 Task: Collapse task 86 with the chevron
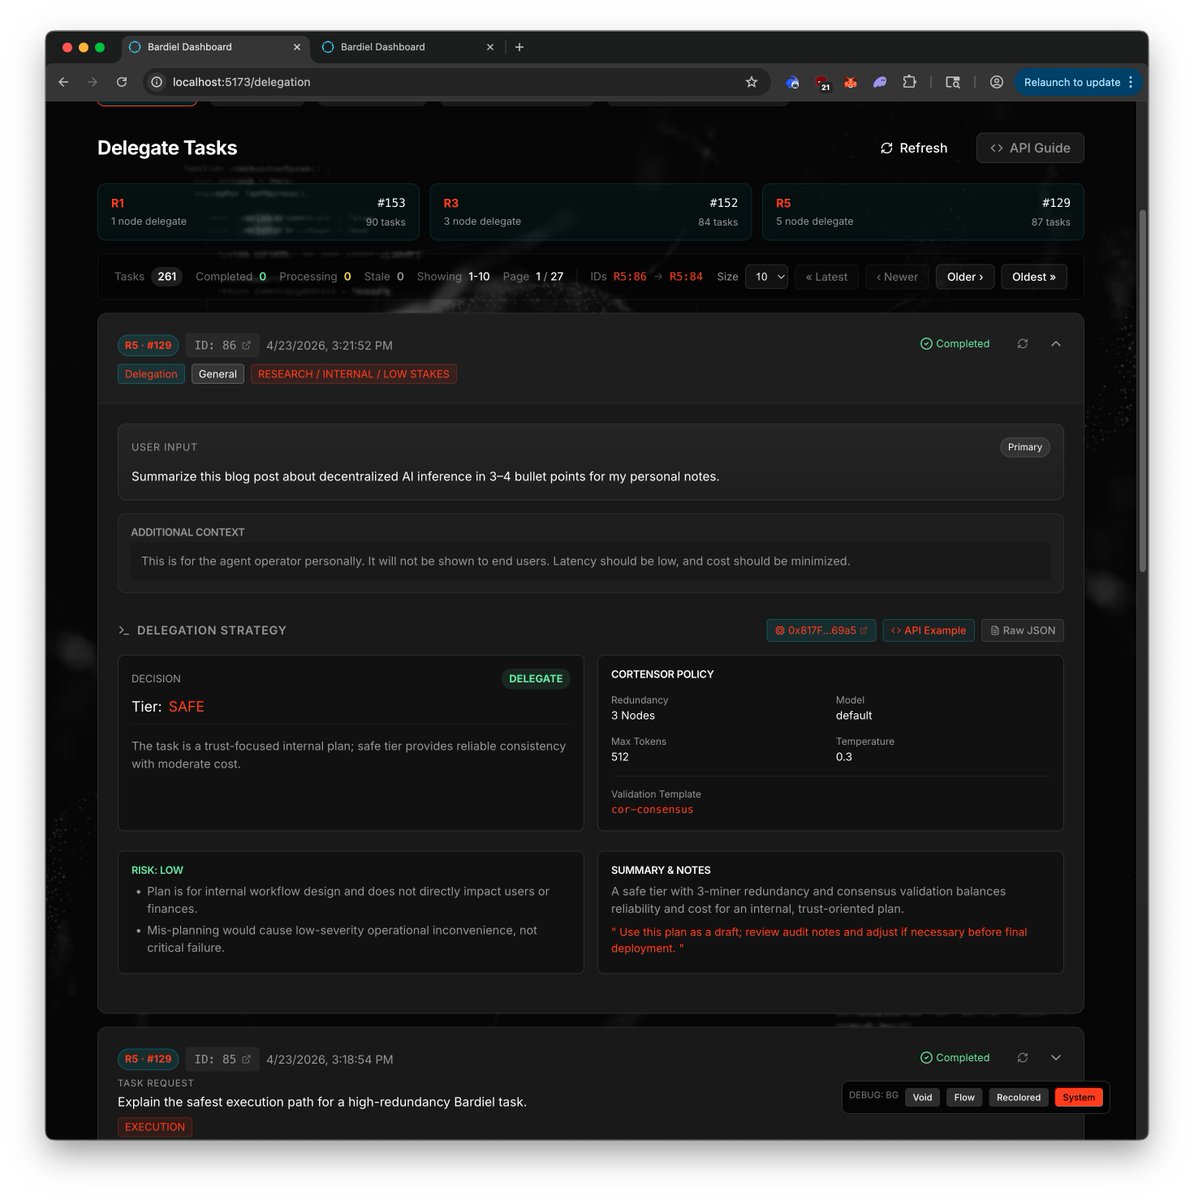[1055, 344]
